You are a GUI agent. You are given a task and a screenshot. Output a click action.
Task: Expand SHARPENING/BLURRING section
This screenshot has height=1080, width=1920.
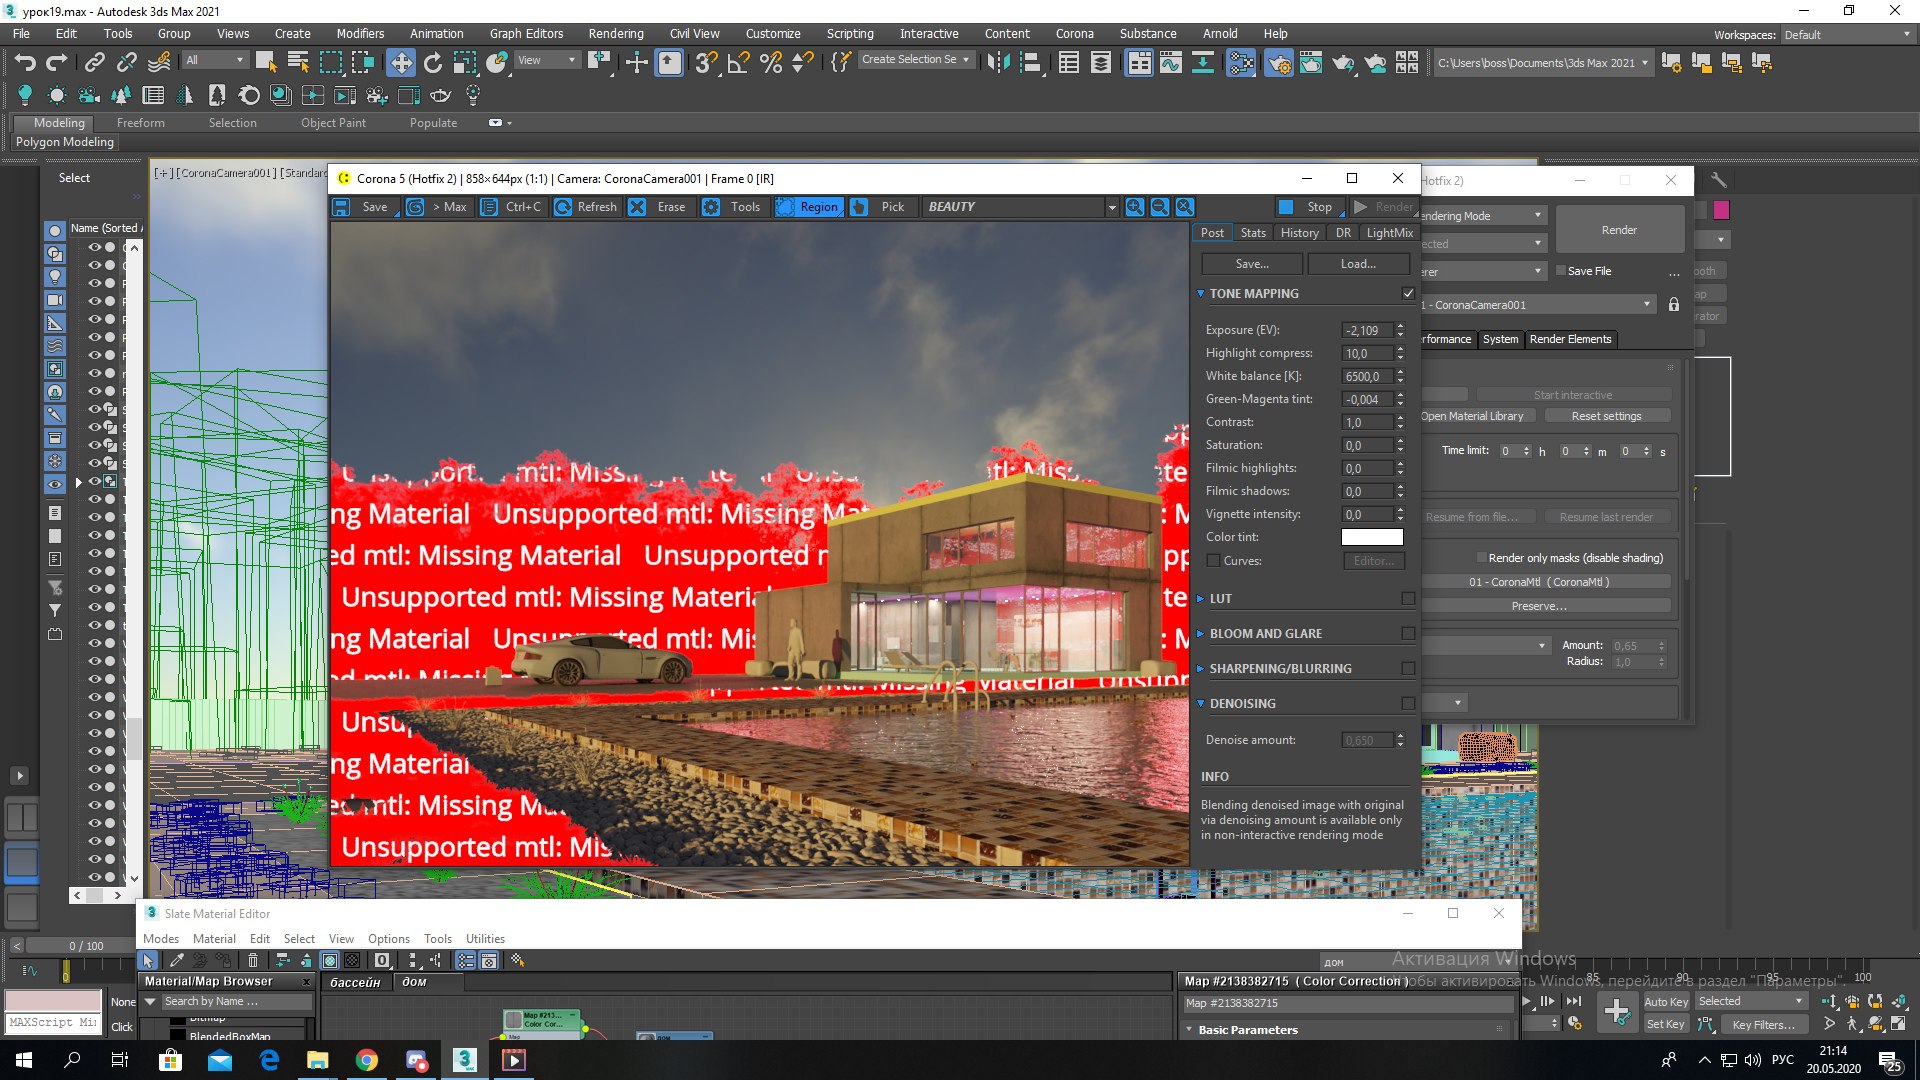point(1201,669)
